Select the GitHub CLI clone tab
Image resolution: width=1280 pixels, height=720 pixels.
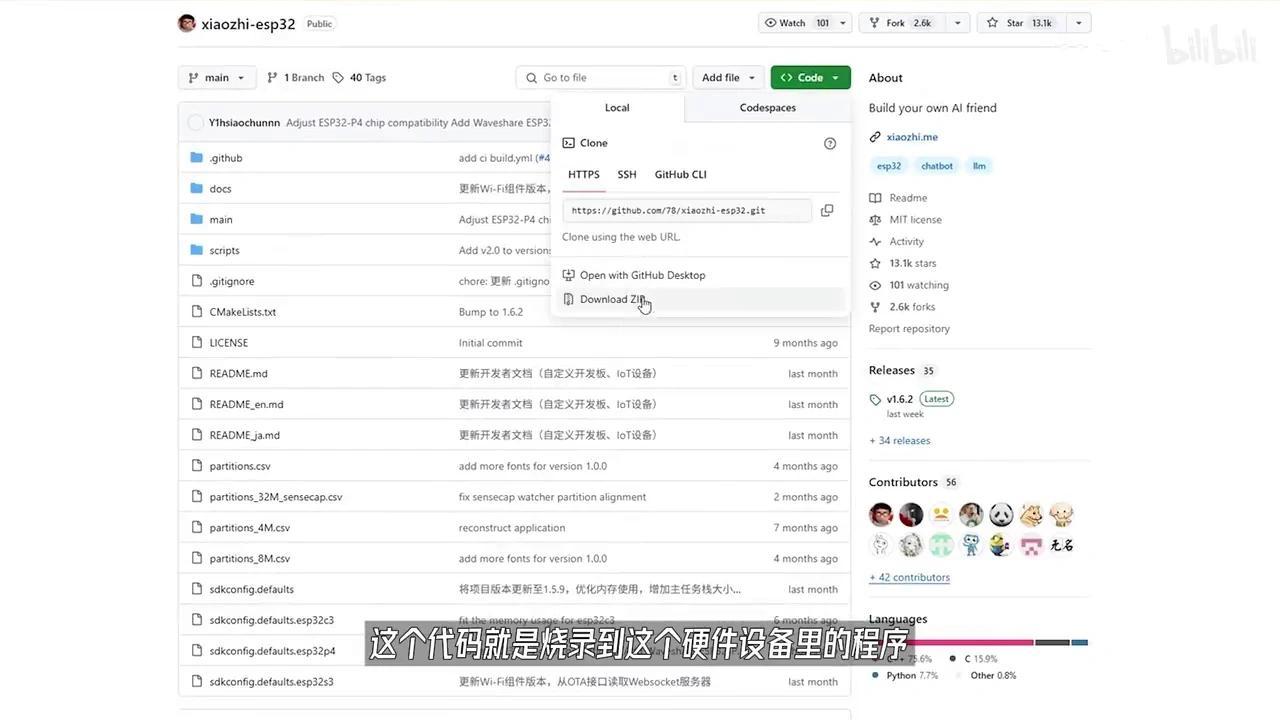[x=681, y=175]
